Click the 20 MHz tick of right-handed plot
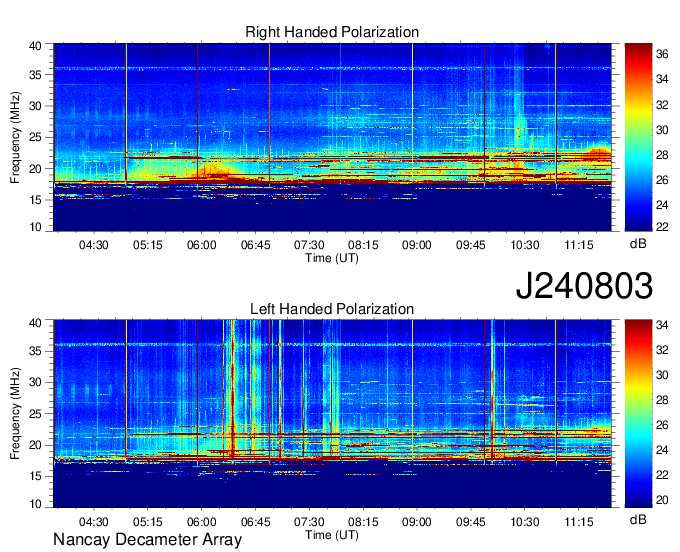 [35, 169]
